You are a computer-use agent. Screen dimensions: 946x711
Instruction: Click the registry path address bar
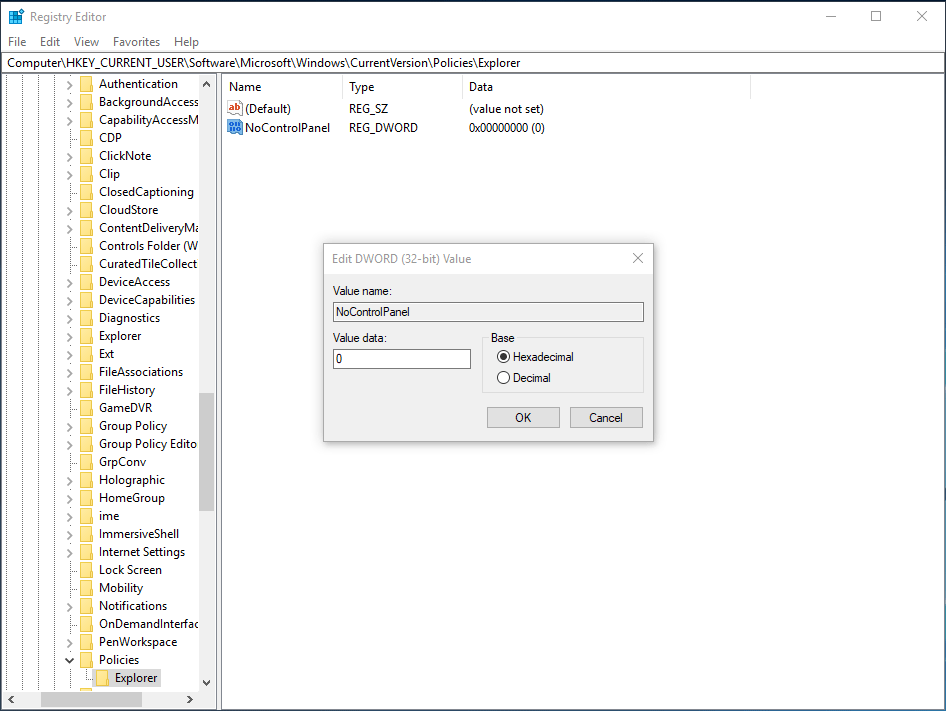click(473, 63)
